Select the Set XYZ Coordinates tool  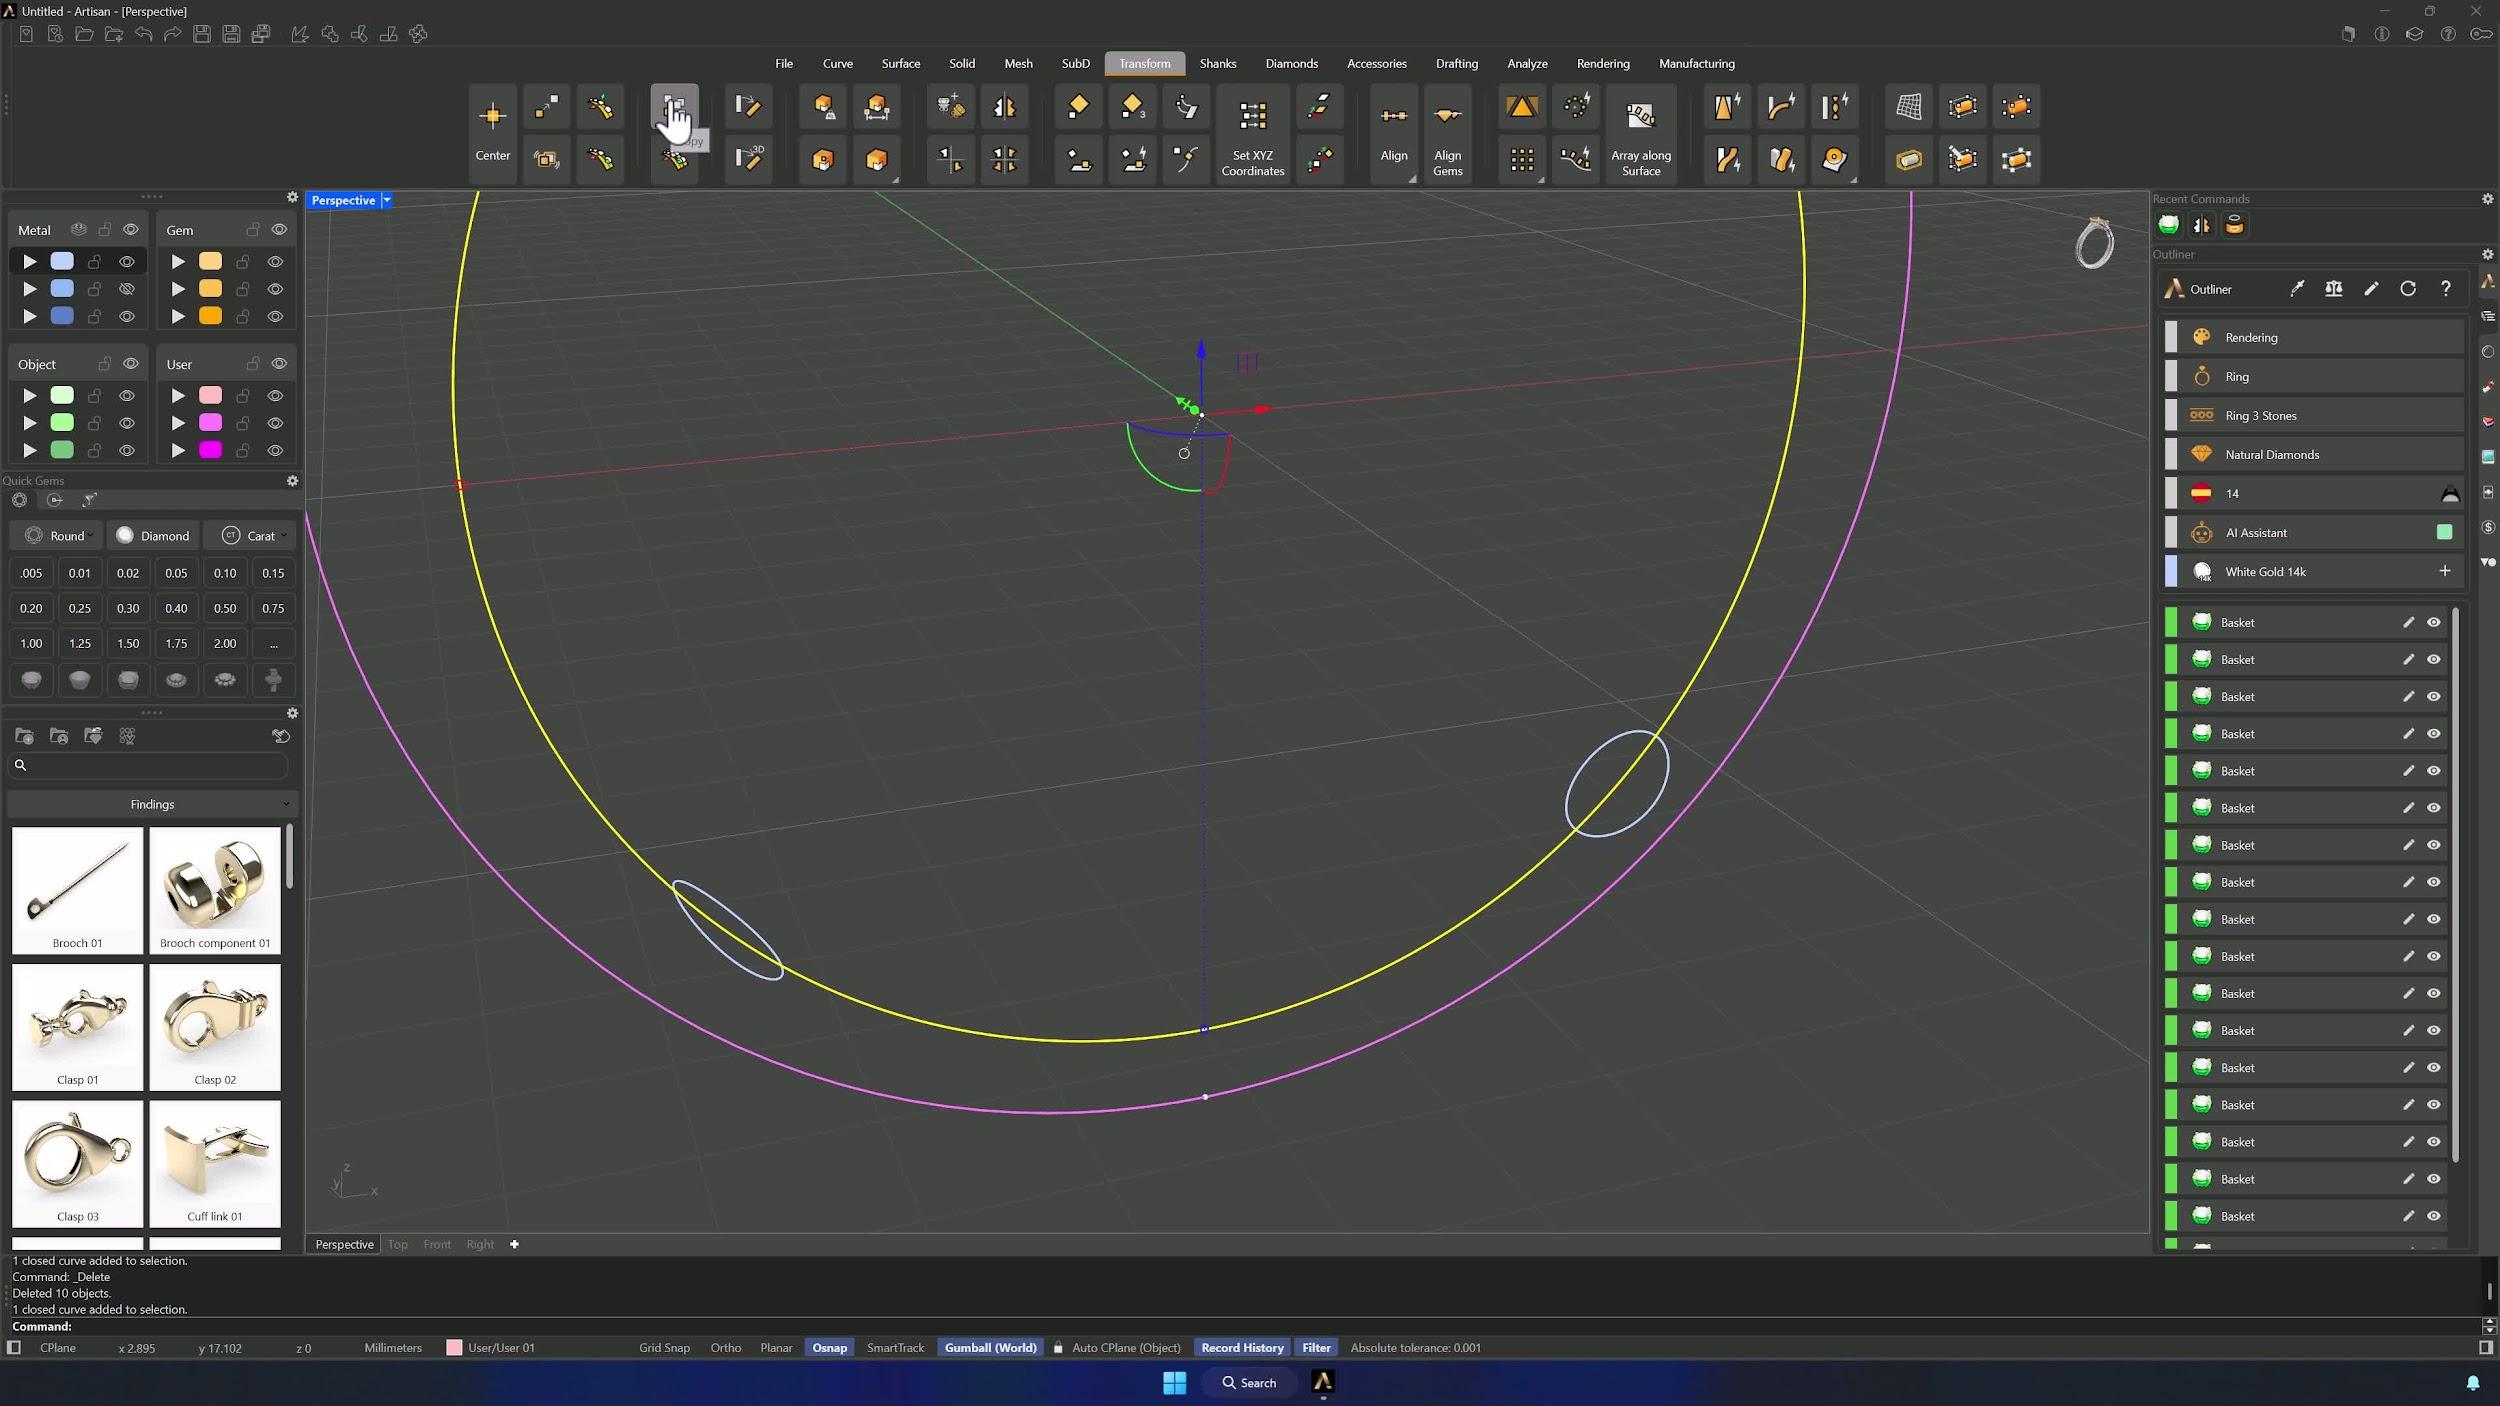pyautogui.click(x=1252, y=134)
